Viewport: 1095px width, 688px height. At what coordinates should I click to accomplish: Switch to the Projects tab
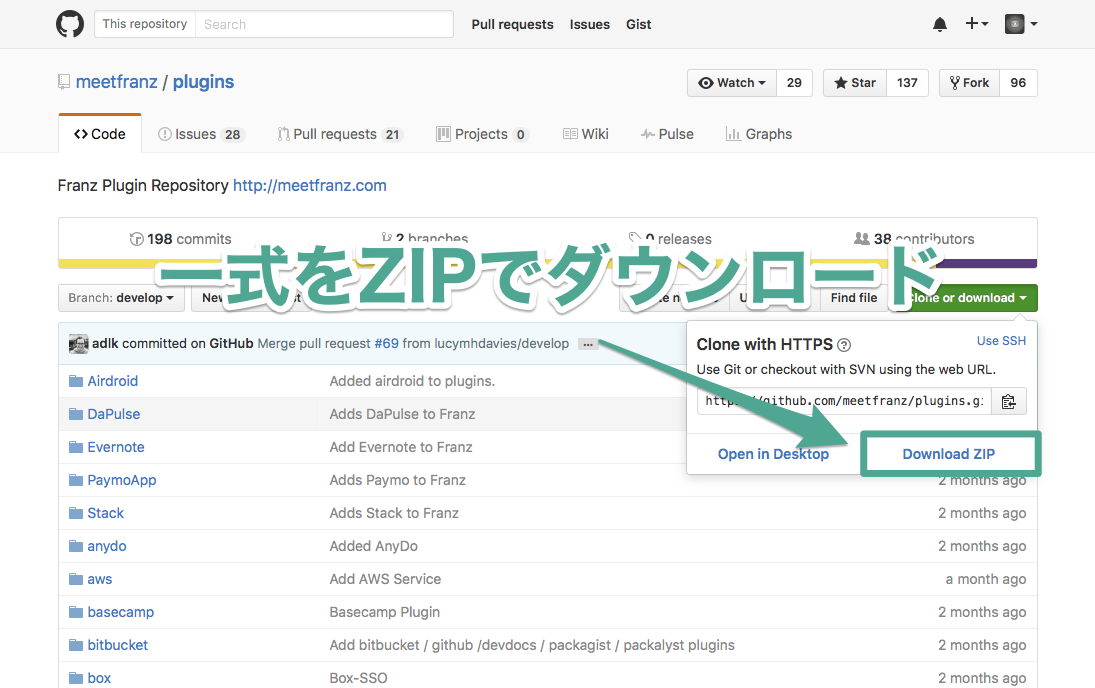(x=482, y=134)
